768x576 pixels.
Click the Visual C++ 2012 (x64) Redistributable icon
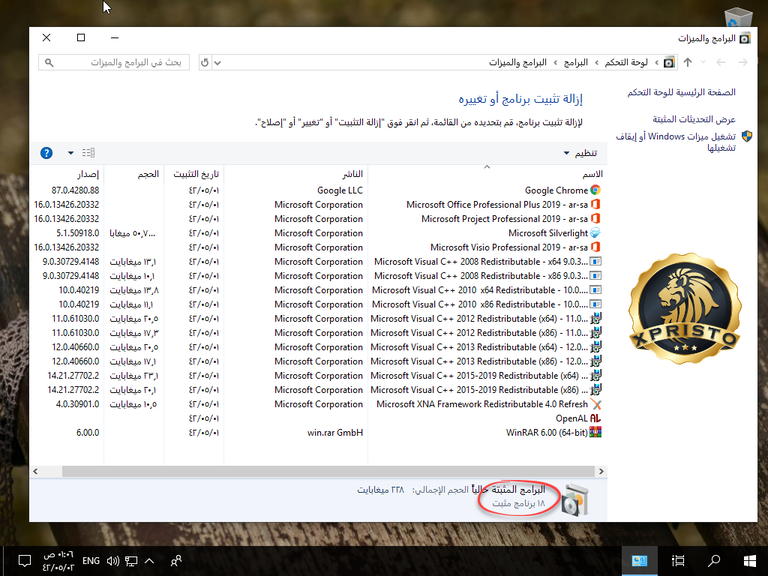click(x=596, y=318)
